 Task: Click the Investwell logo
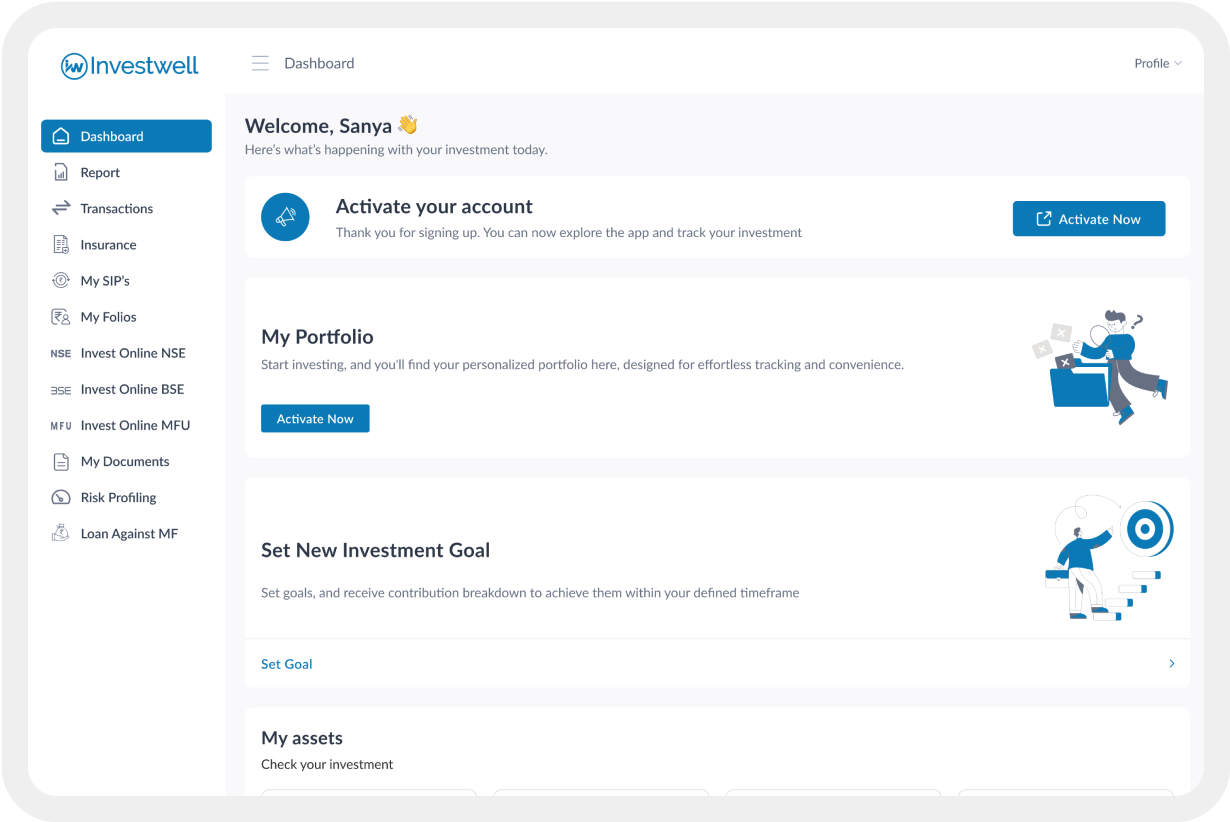pos(130,66)
